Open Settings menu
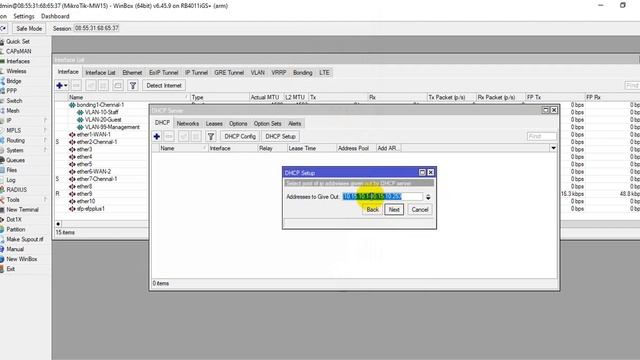This screenshot has width=640, height=360. [x=24, y=16]
